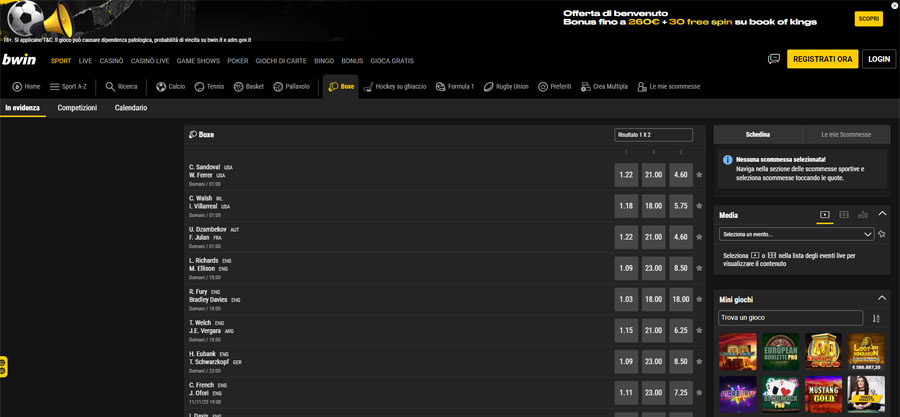
Task: Bet on Villarreal win at 5.75
Action: click(681, 206)
